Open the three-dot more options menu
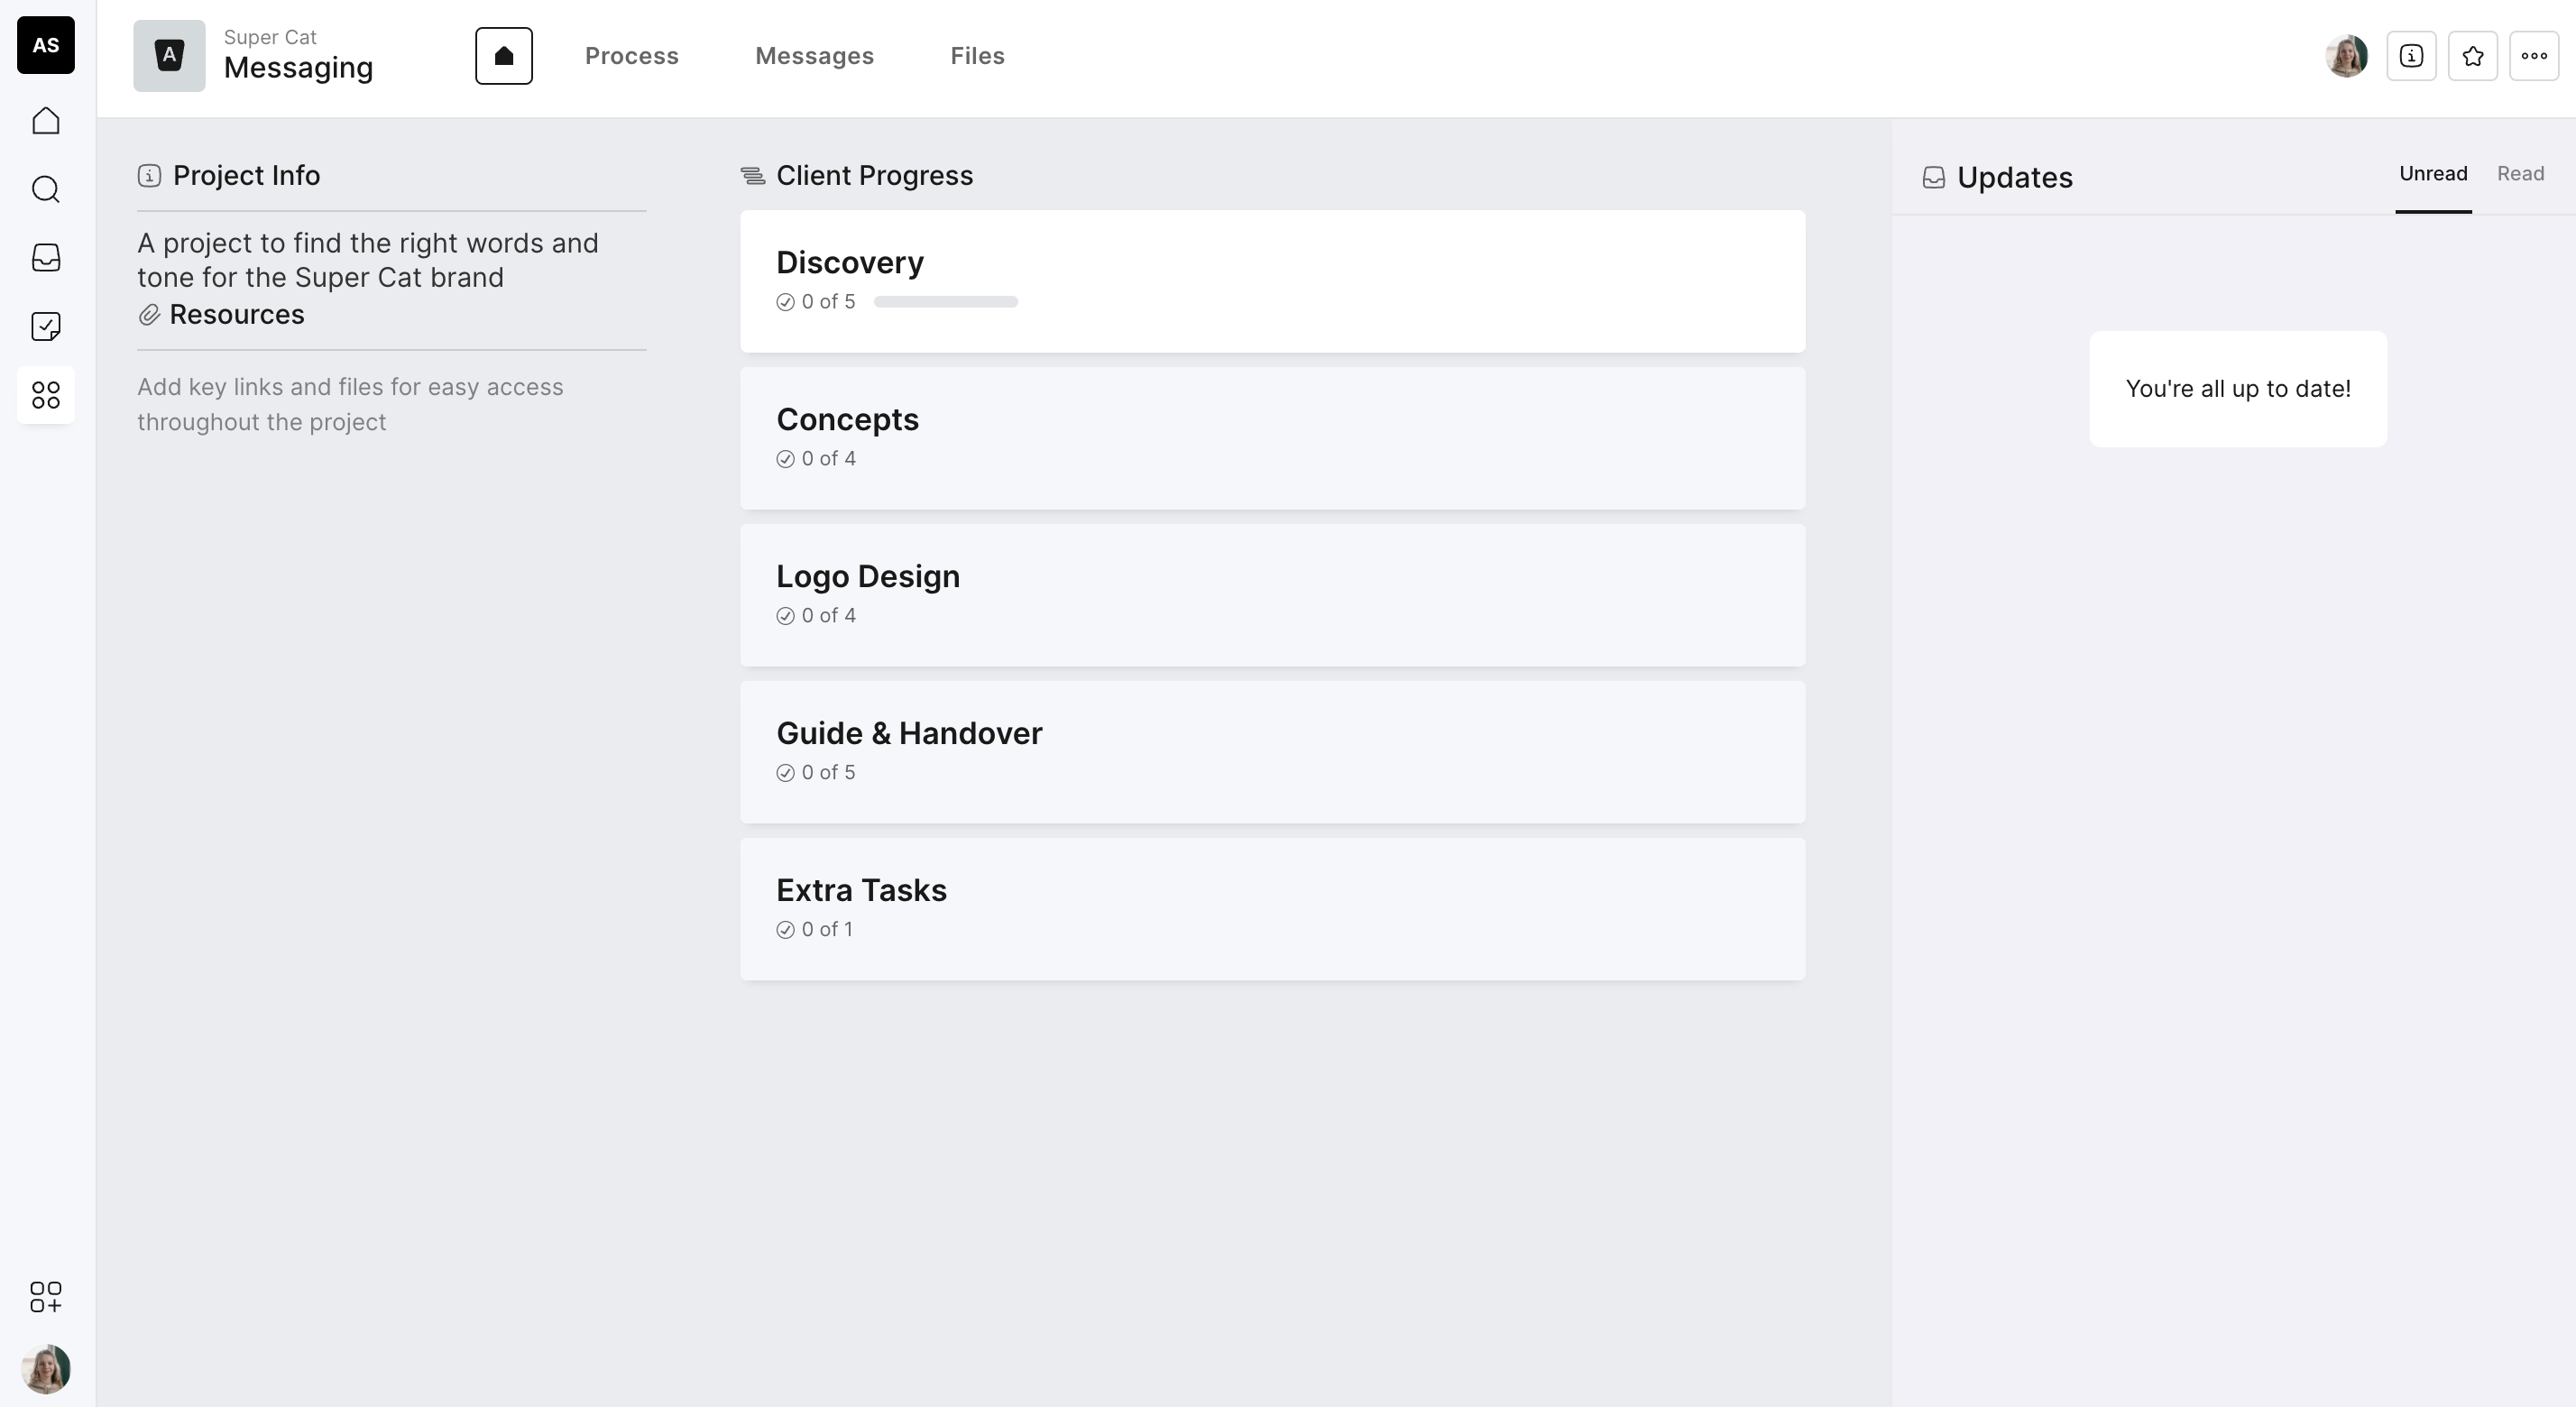 tap(2533, 56)
